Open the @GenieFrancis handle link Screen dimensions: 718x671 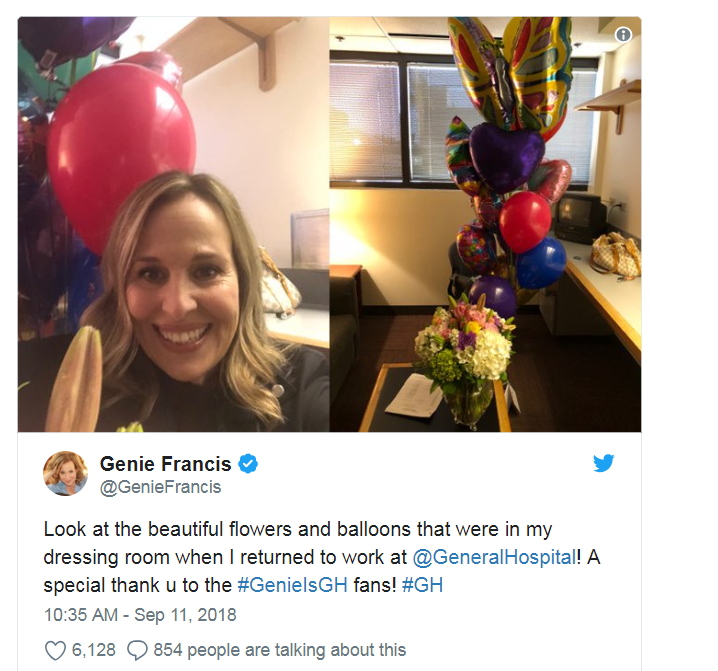pyautogui.click(x=160, y=487)
